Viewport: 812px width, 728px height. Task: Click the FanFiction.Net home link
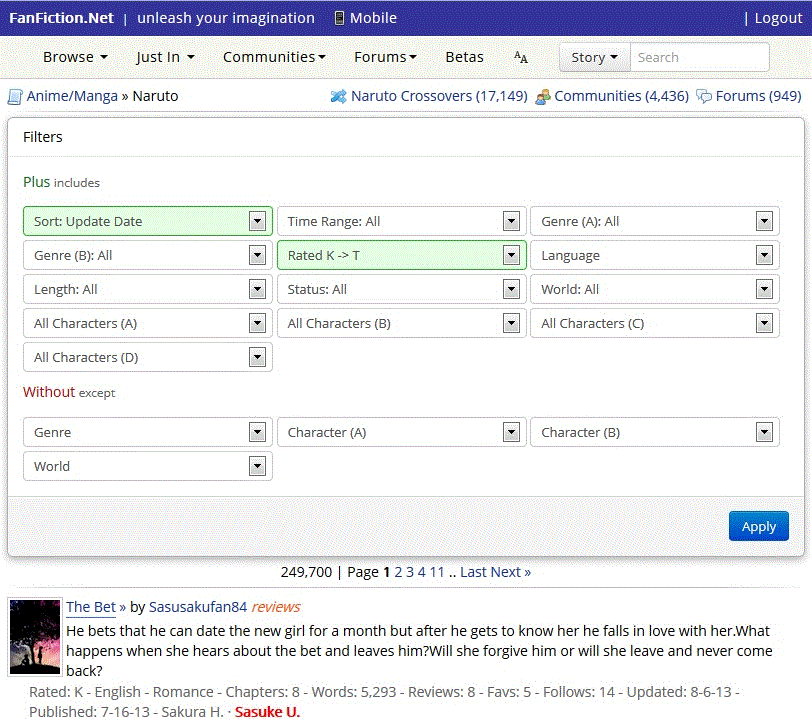(61, 18)
